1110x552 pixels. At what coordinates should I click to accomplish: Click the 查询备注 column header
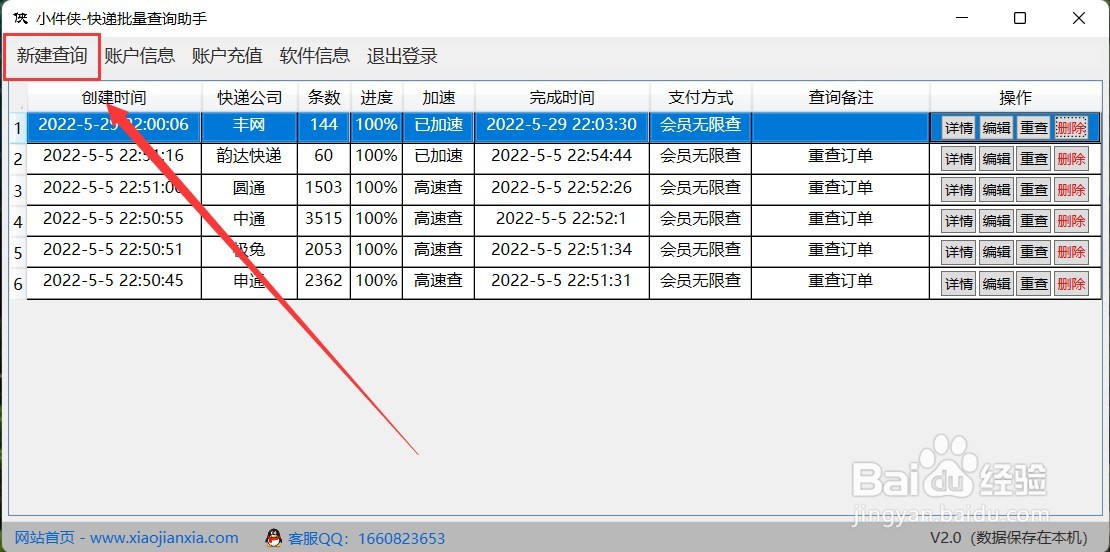pyautogui.click(x=840, y=97)
